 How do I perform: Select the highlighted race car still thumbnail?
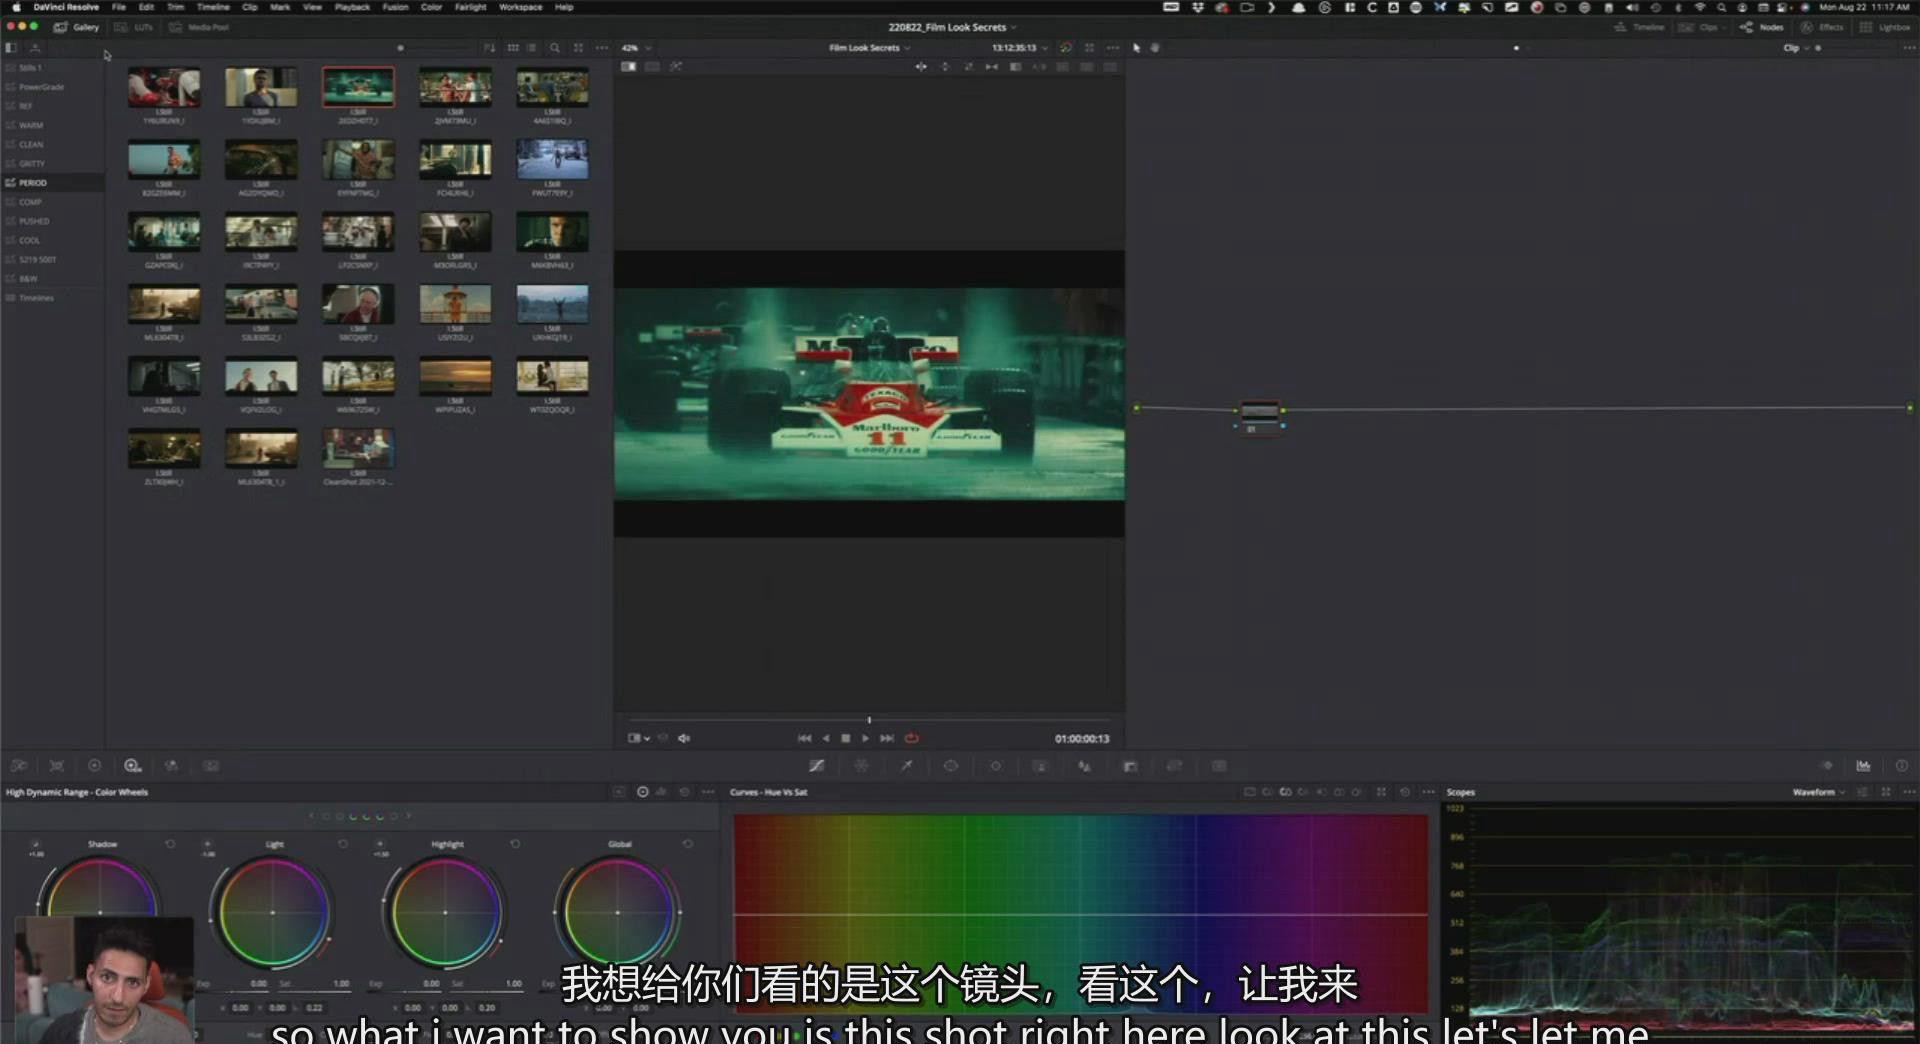pos(358,87)
